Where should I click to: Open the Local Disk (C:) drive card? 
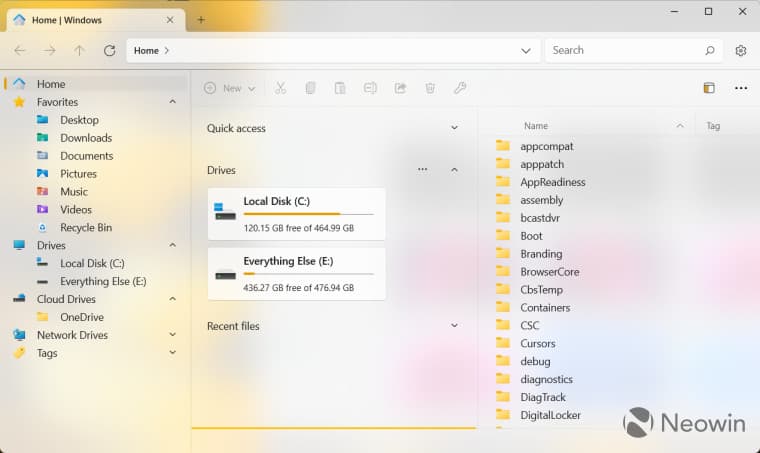click(x=296, y=214)
